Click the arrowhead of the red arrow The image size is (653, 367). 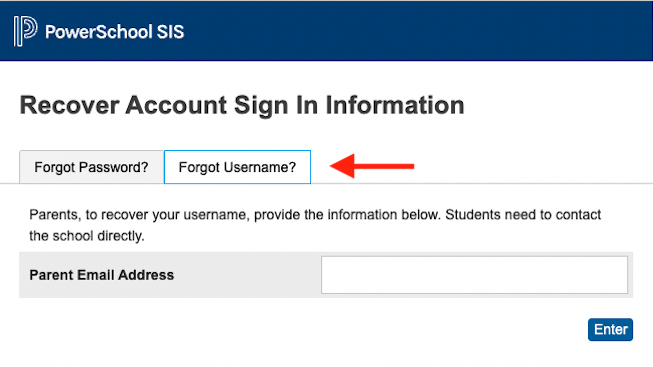pos(342,166)
